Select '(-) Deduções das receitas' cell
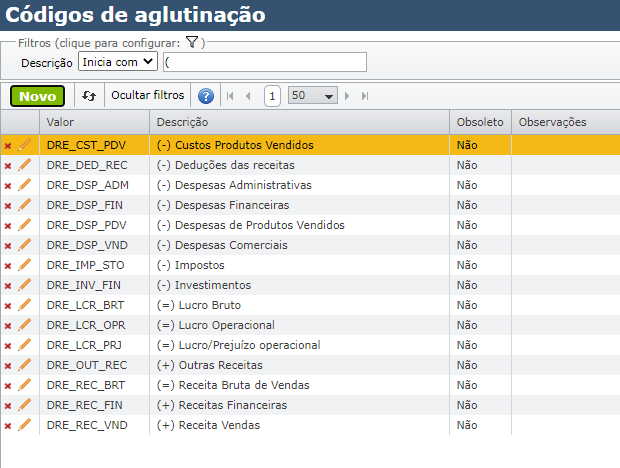 tap(300, 165)
